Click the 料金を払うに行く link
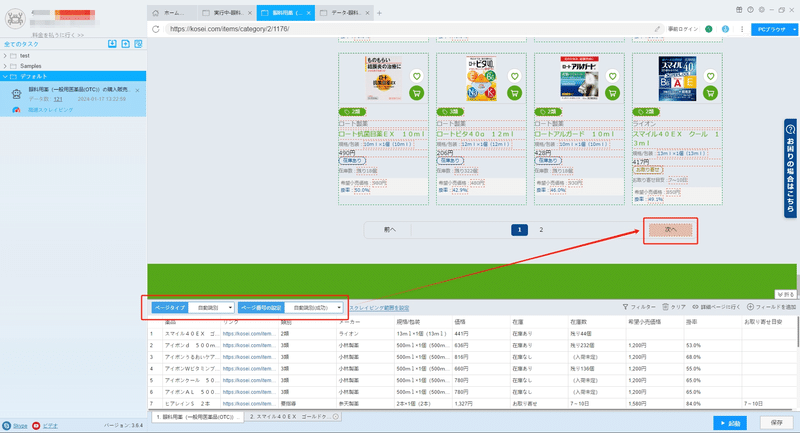The height and width of the screenshot is (433, 800). tap(58, 35)
